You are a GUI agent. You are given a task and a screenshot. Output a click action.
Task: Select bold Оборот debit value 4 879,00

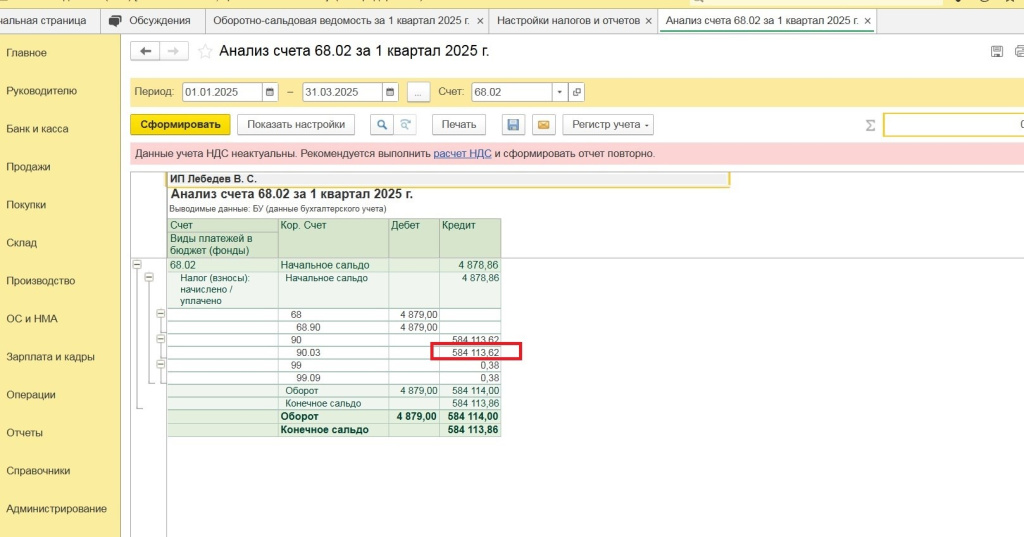(414, 416)
